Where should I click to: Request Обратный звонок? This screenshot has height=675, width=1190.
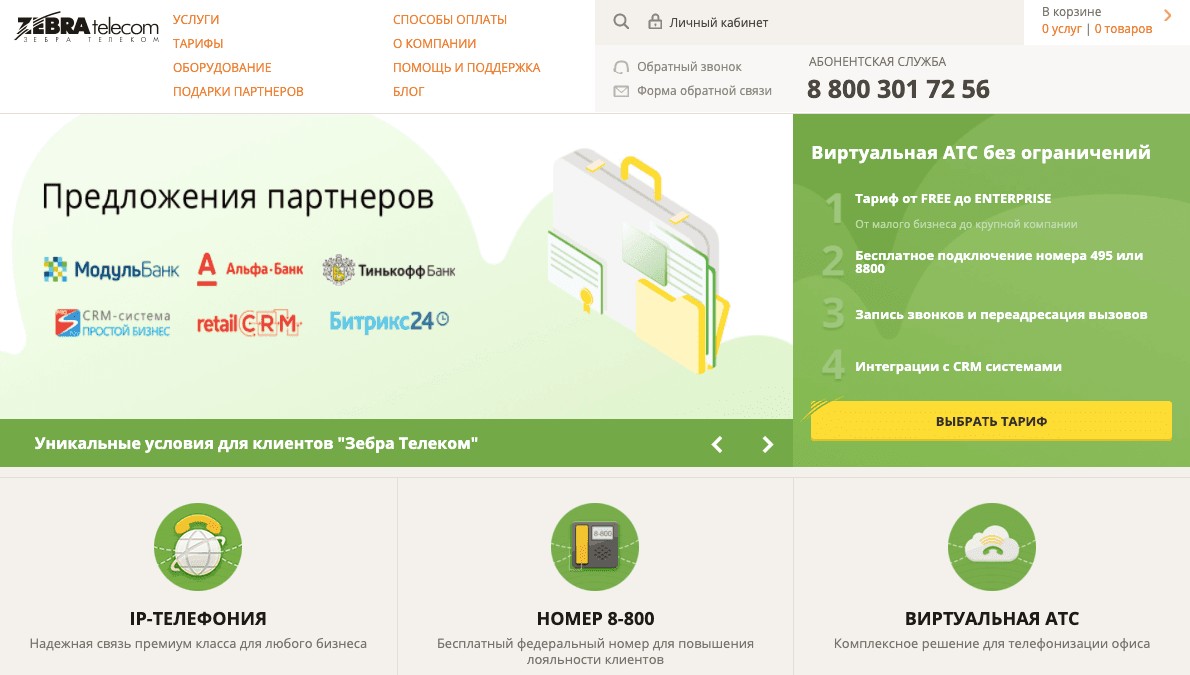click(689, 67)
